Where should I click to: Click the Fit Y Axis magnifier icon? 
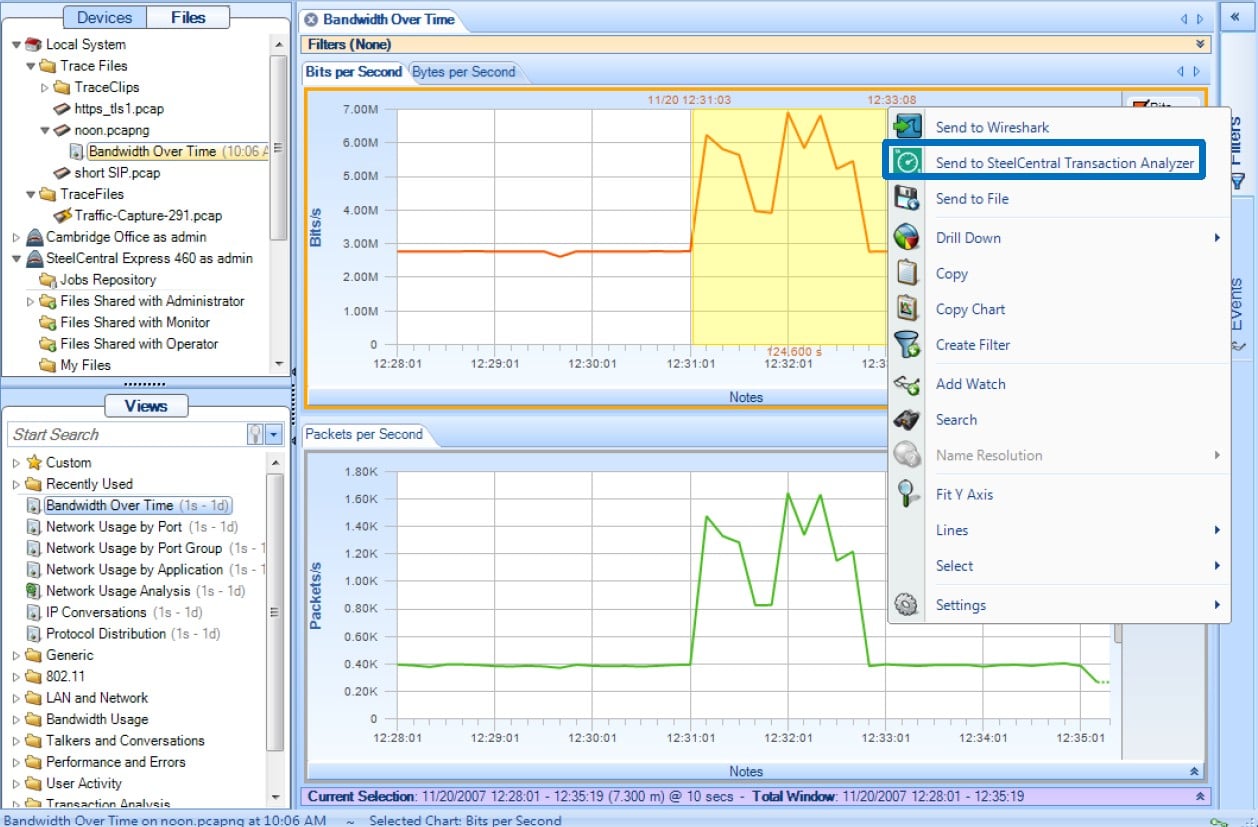[907, 494]
